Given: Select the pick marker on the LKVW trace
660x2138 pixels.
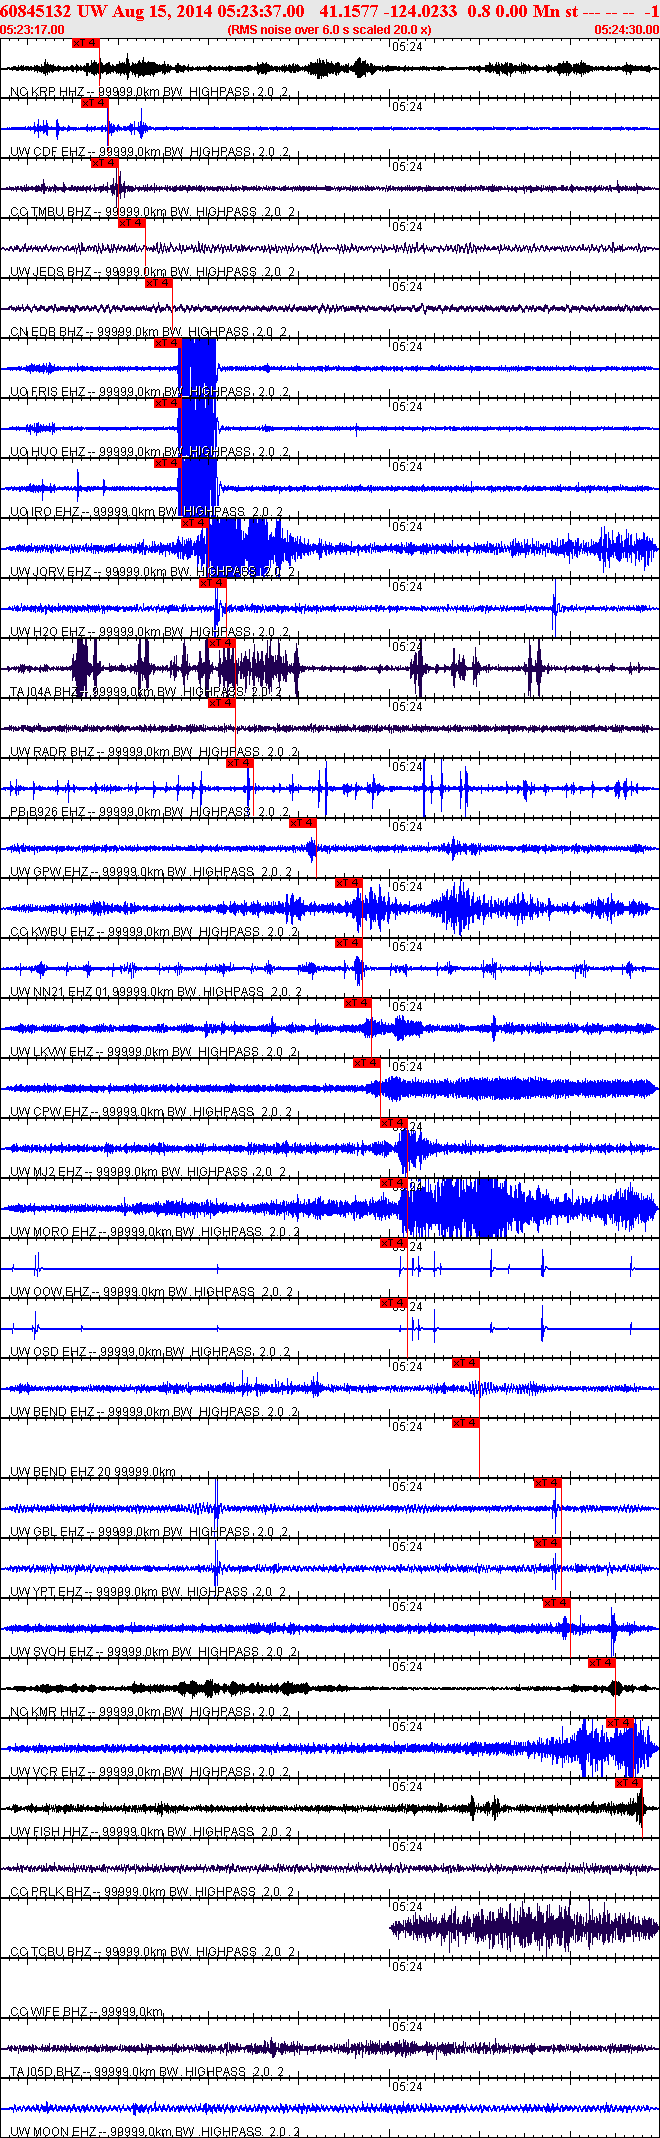Looking at the screenshot, I should tap(357, 1003).
